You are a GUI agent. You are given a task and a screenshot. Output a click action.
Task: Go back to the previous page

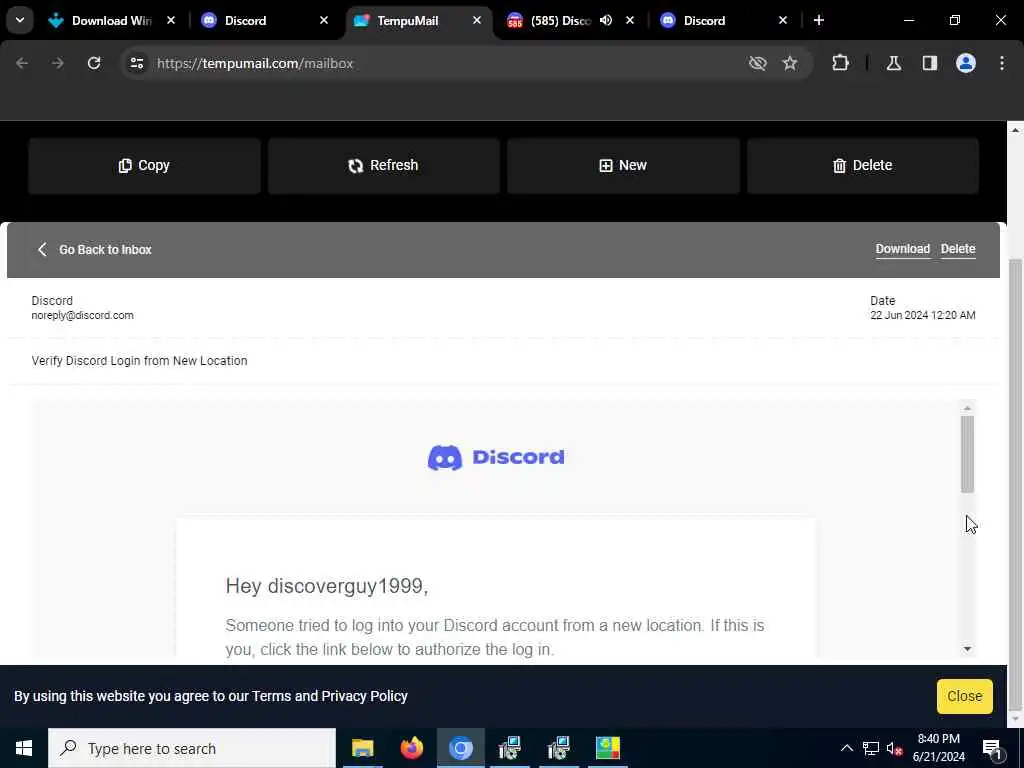[x=22, y=63]
